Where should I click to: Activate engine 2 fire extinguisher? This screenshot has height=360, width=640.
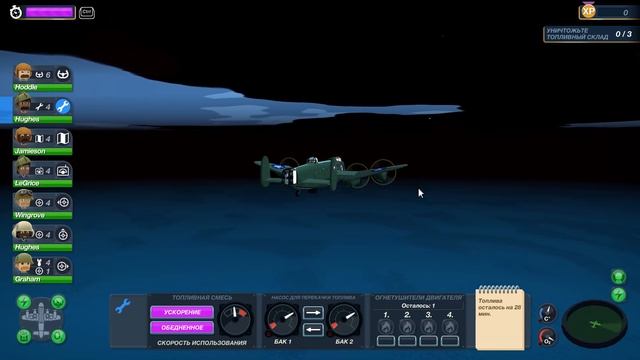pyautogui.click(x=407, y=327)
